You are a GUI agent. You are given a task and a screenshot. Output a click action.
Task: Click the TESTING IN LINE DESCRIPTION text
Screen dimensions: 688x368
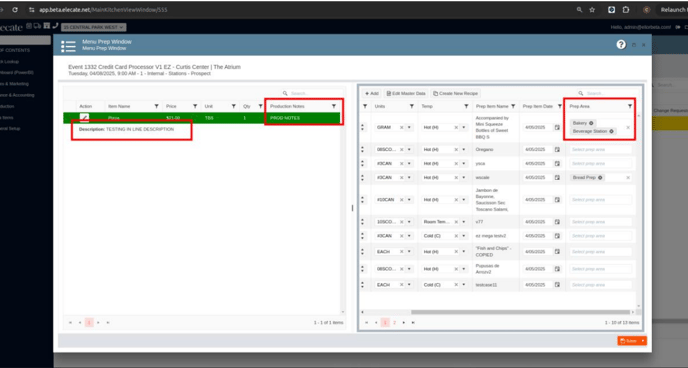(140, 129)
